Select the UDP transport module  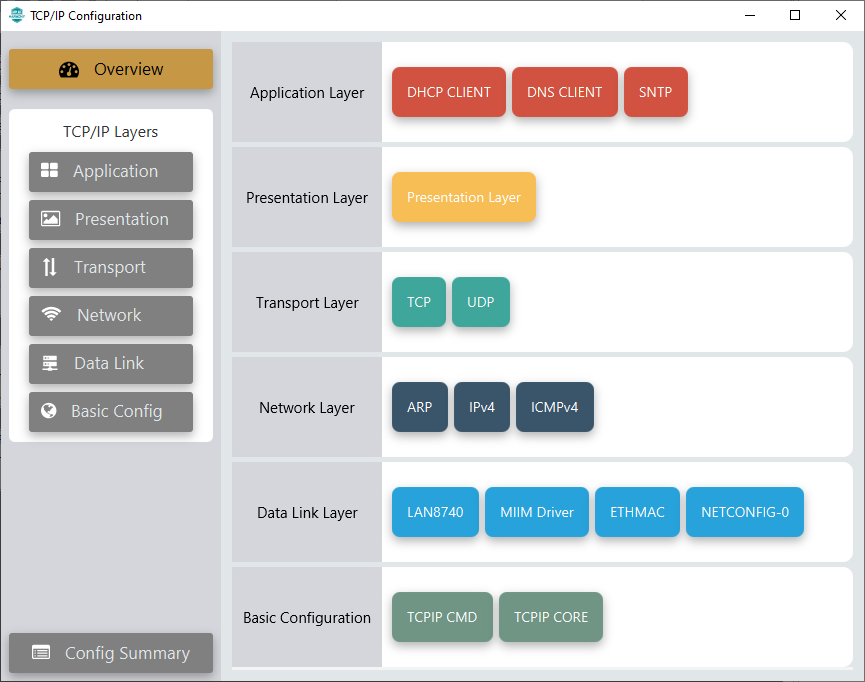[x=480, y=302]
